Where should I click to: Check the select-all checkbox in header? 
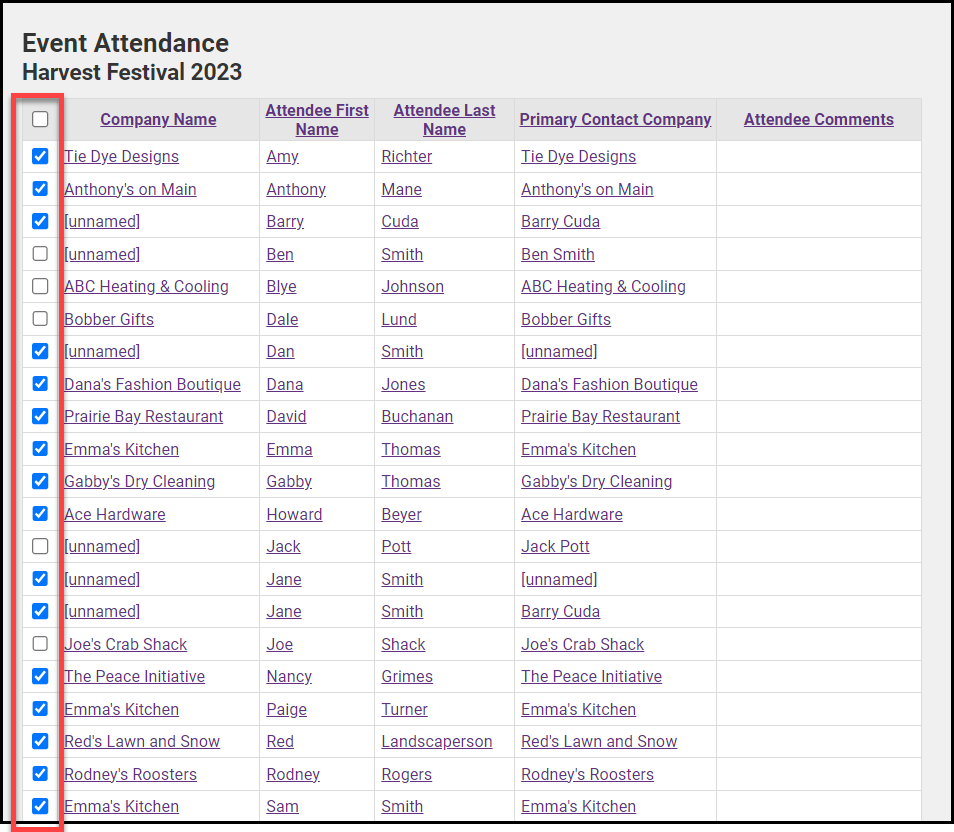(40, 119)
